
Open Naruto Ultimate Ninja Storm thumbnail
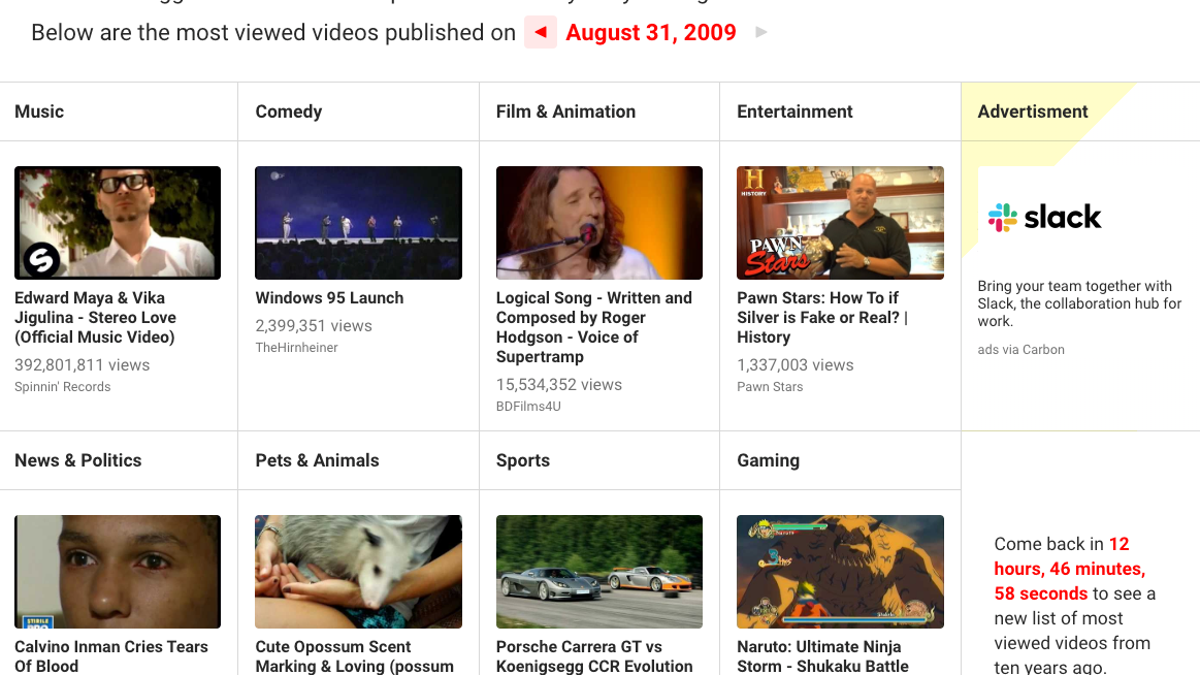tap(840, 571)
